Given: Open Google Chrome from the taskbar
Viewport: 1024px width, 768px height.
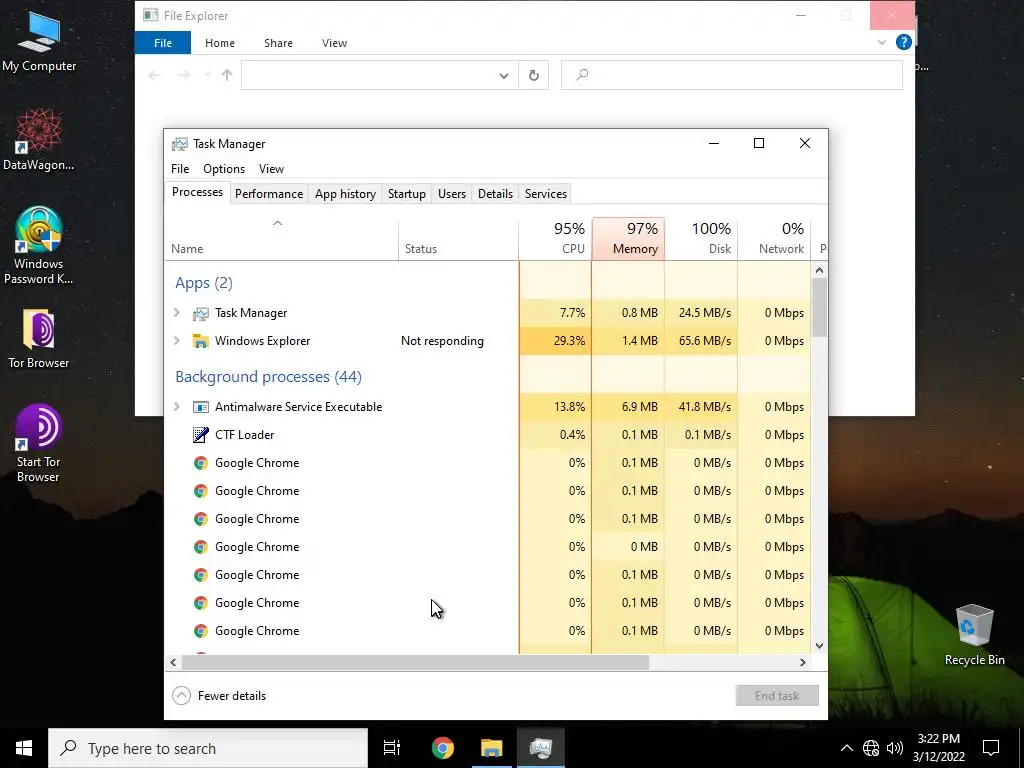Looking at the screenshot, I should click(443, 748).
